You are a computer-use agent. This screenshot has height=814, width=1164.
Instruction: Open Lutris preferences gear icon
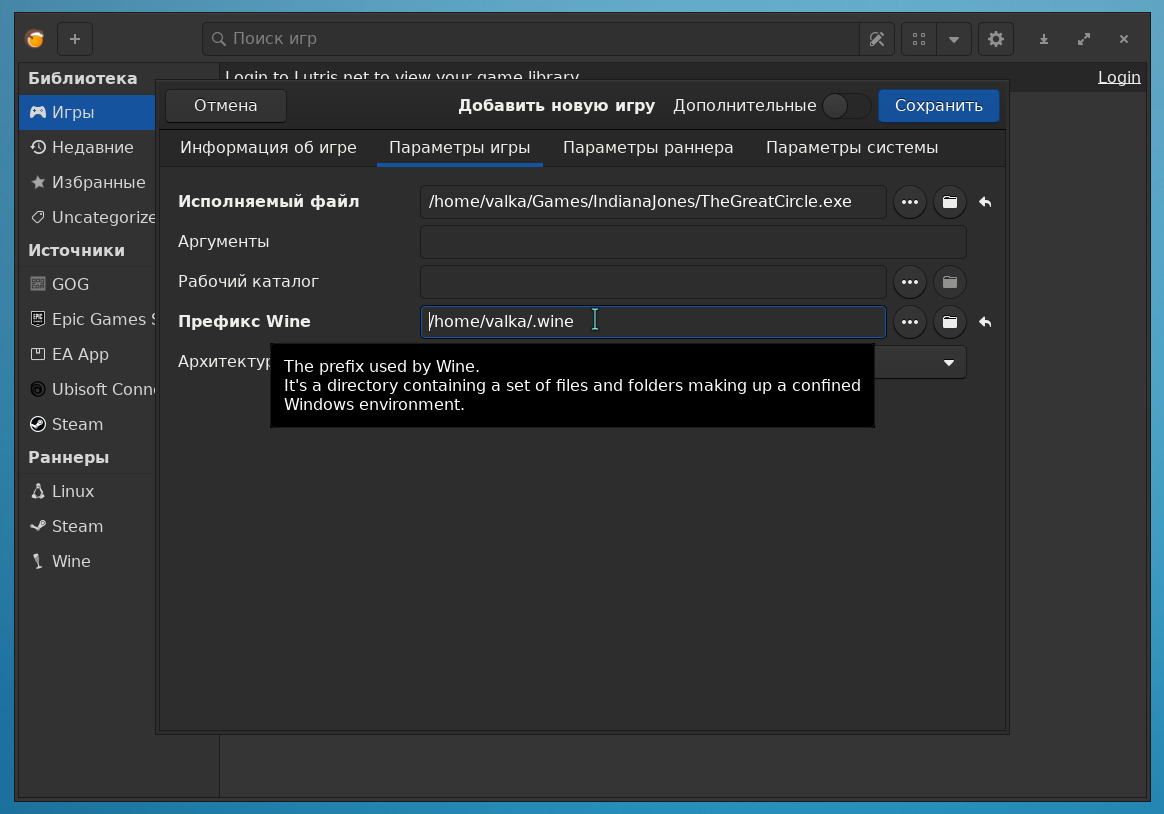pos(996,39)
